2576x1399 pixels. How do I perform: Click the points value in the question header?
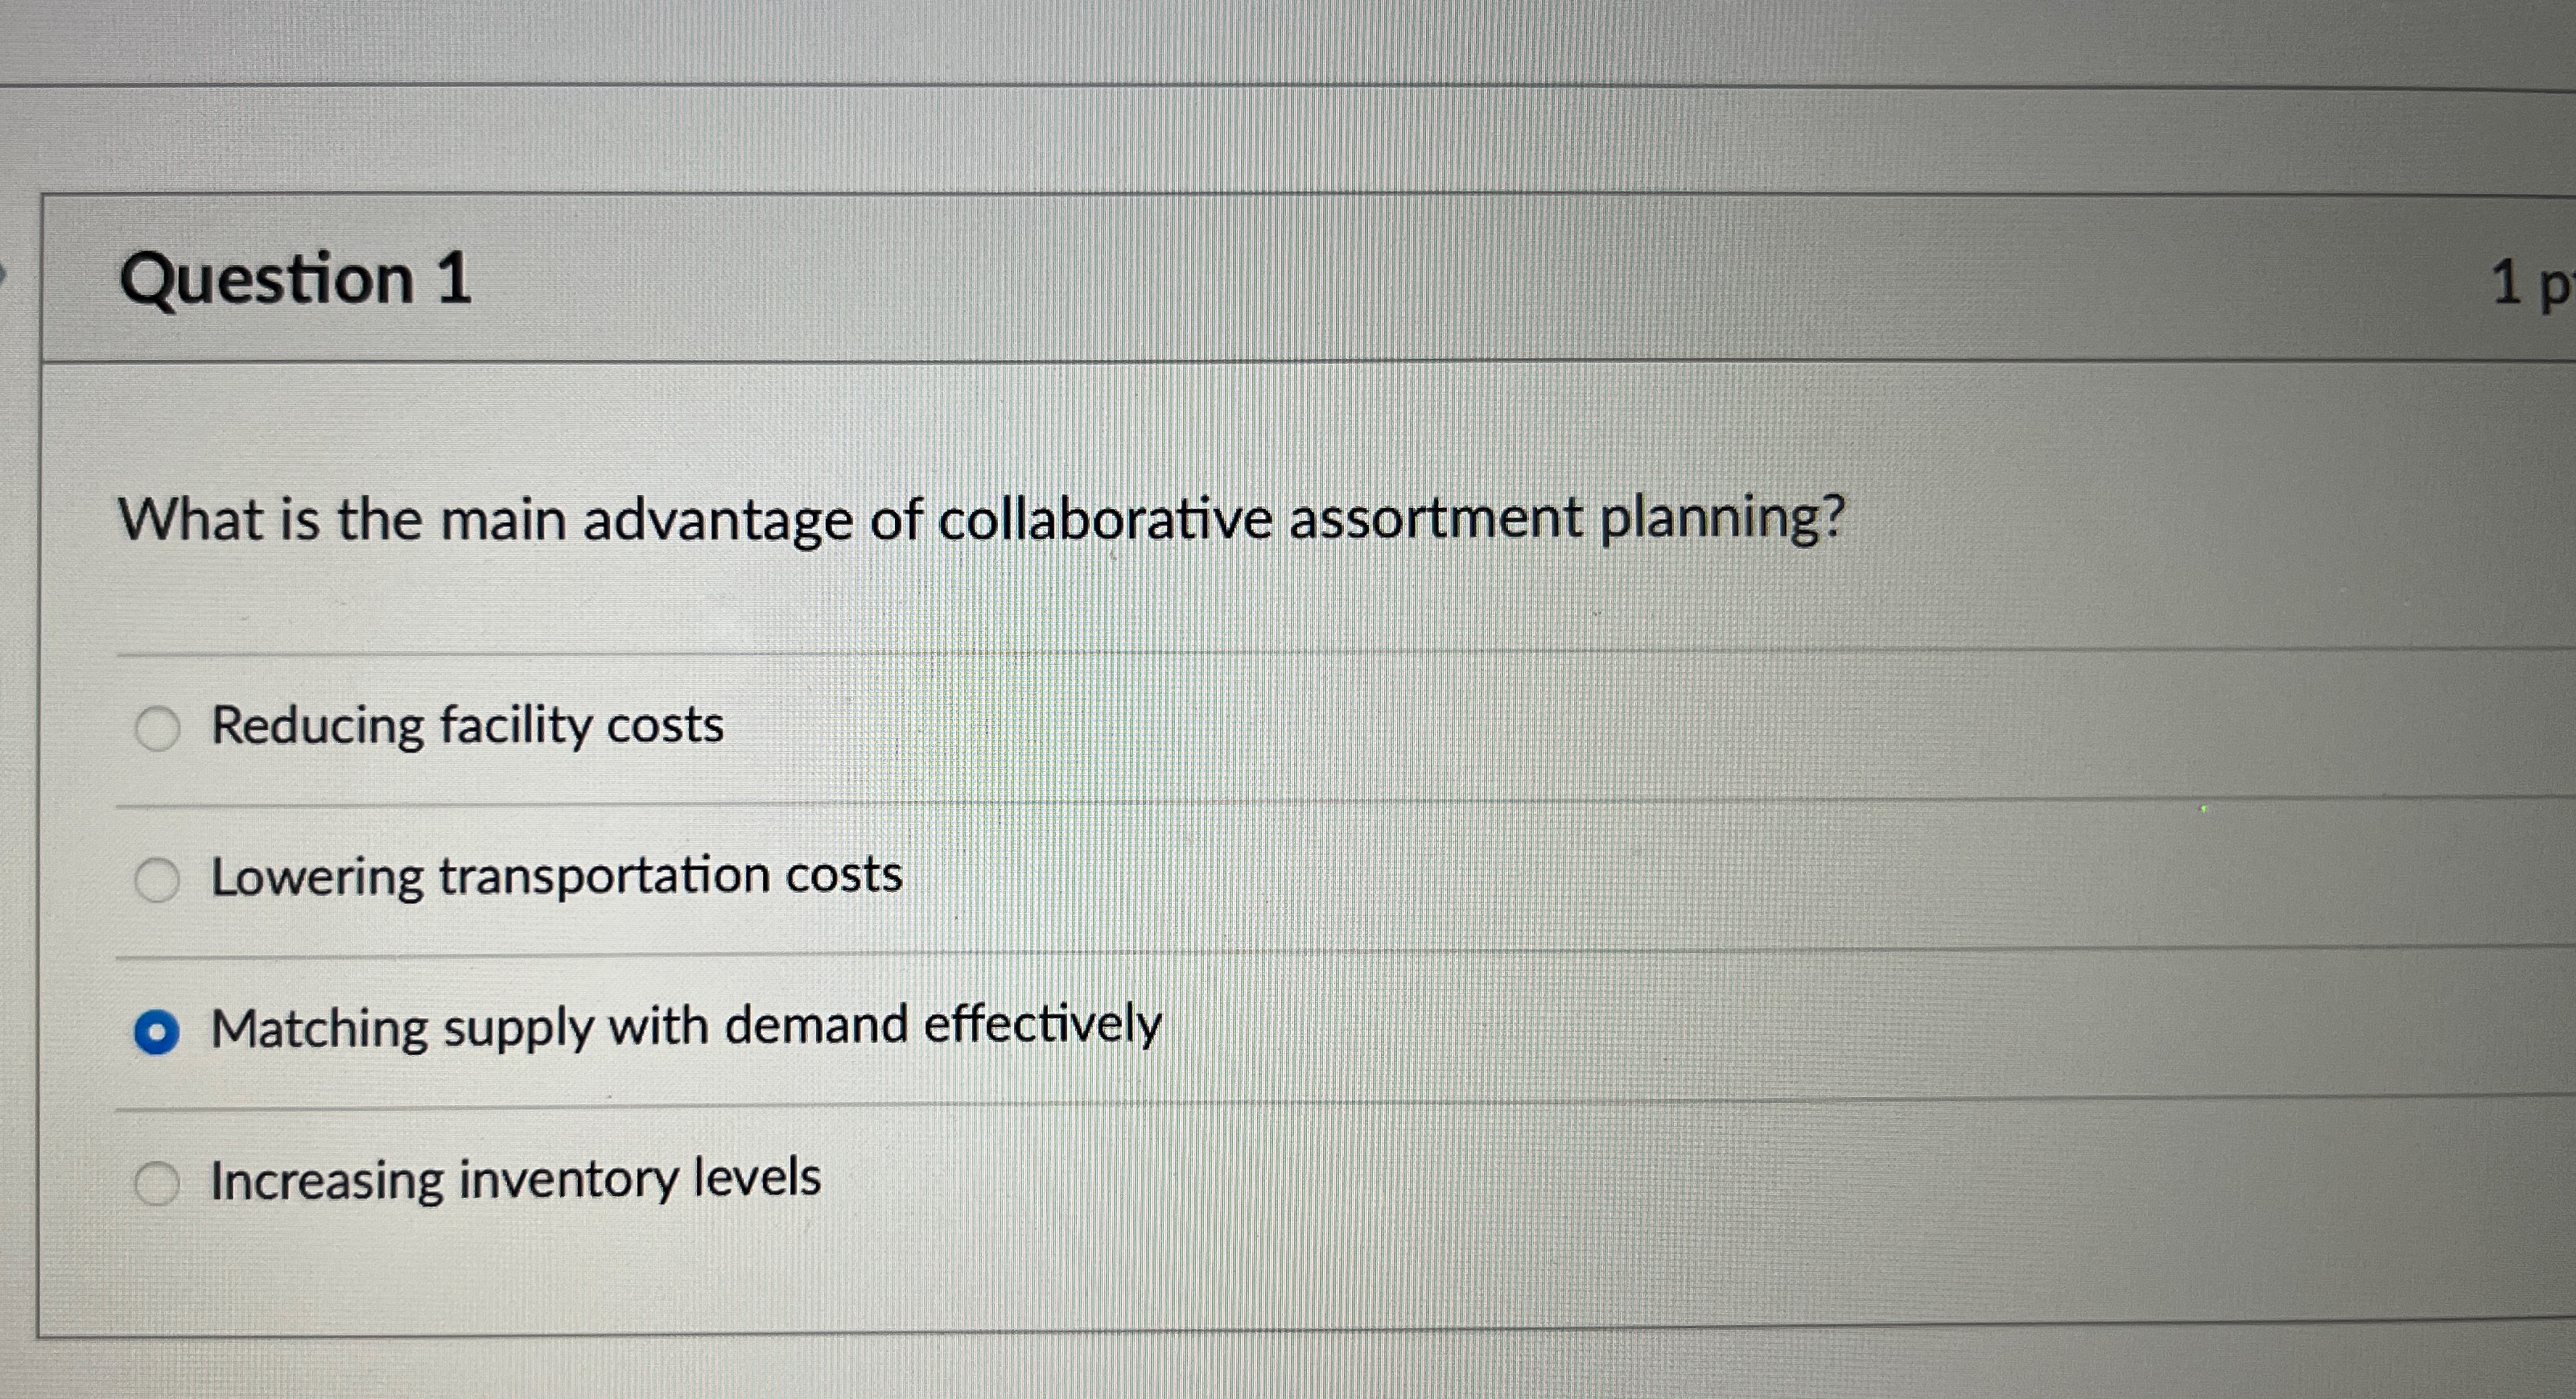point(2530,283)
